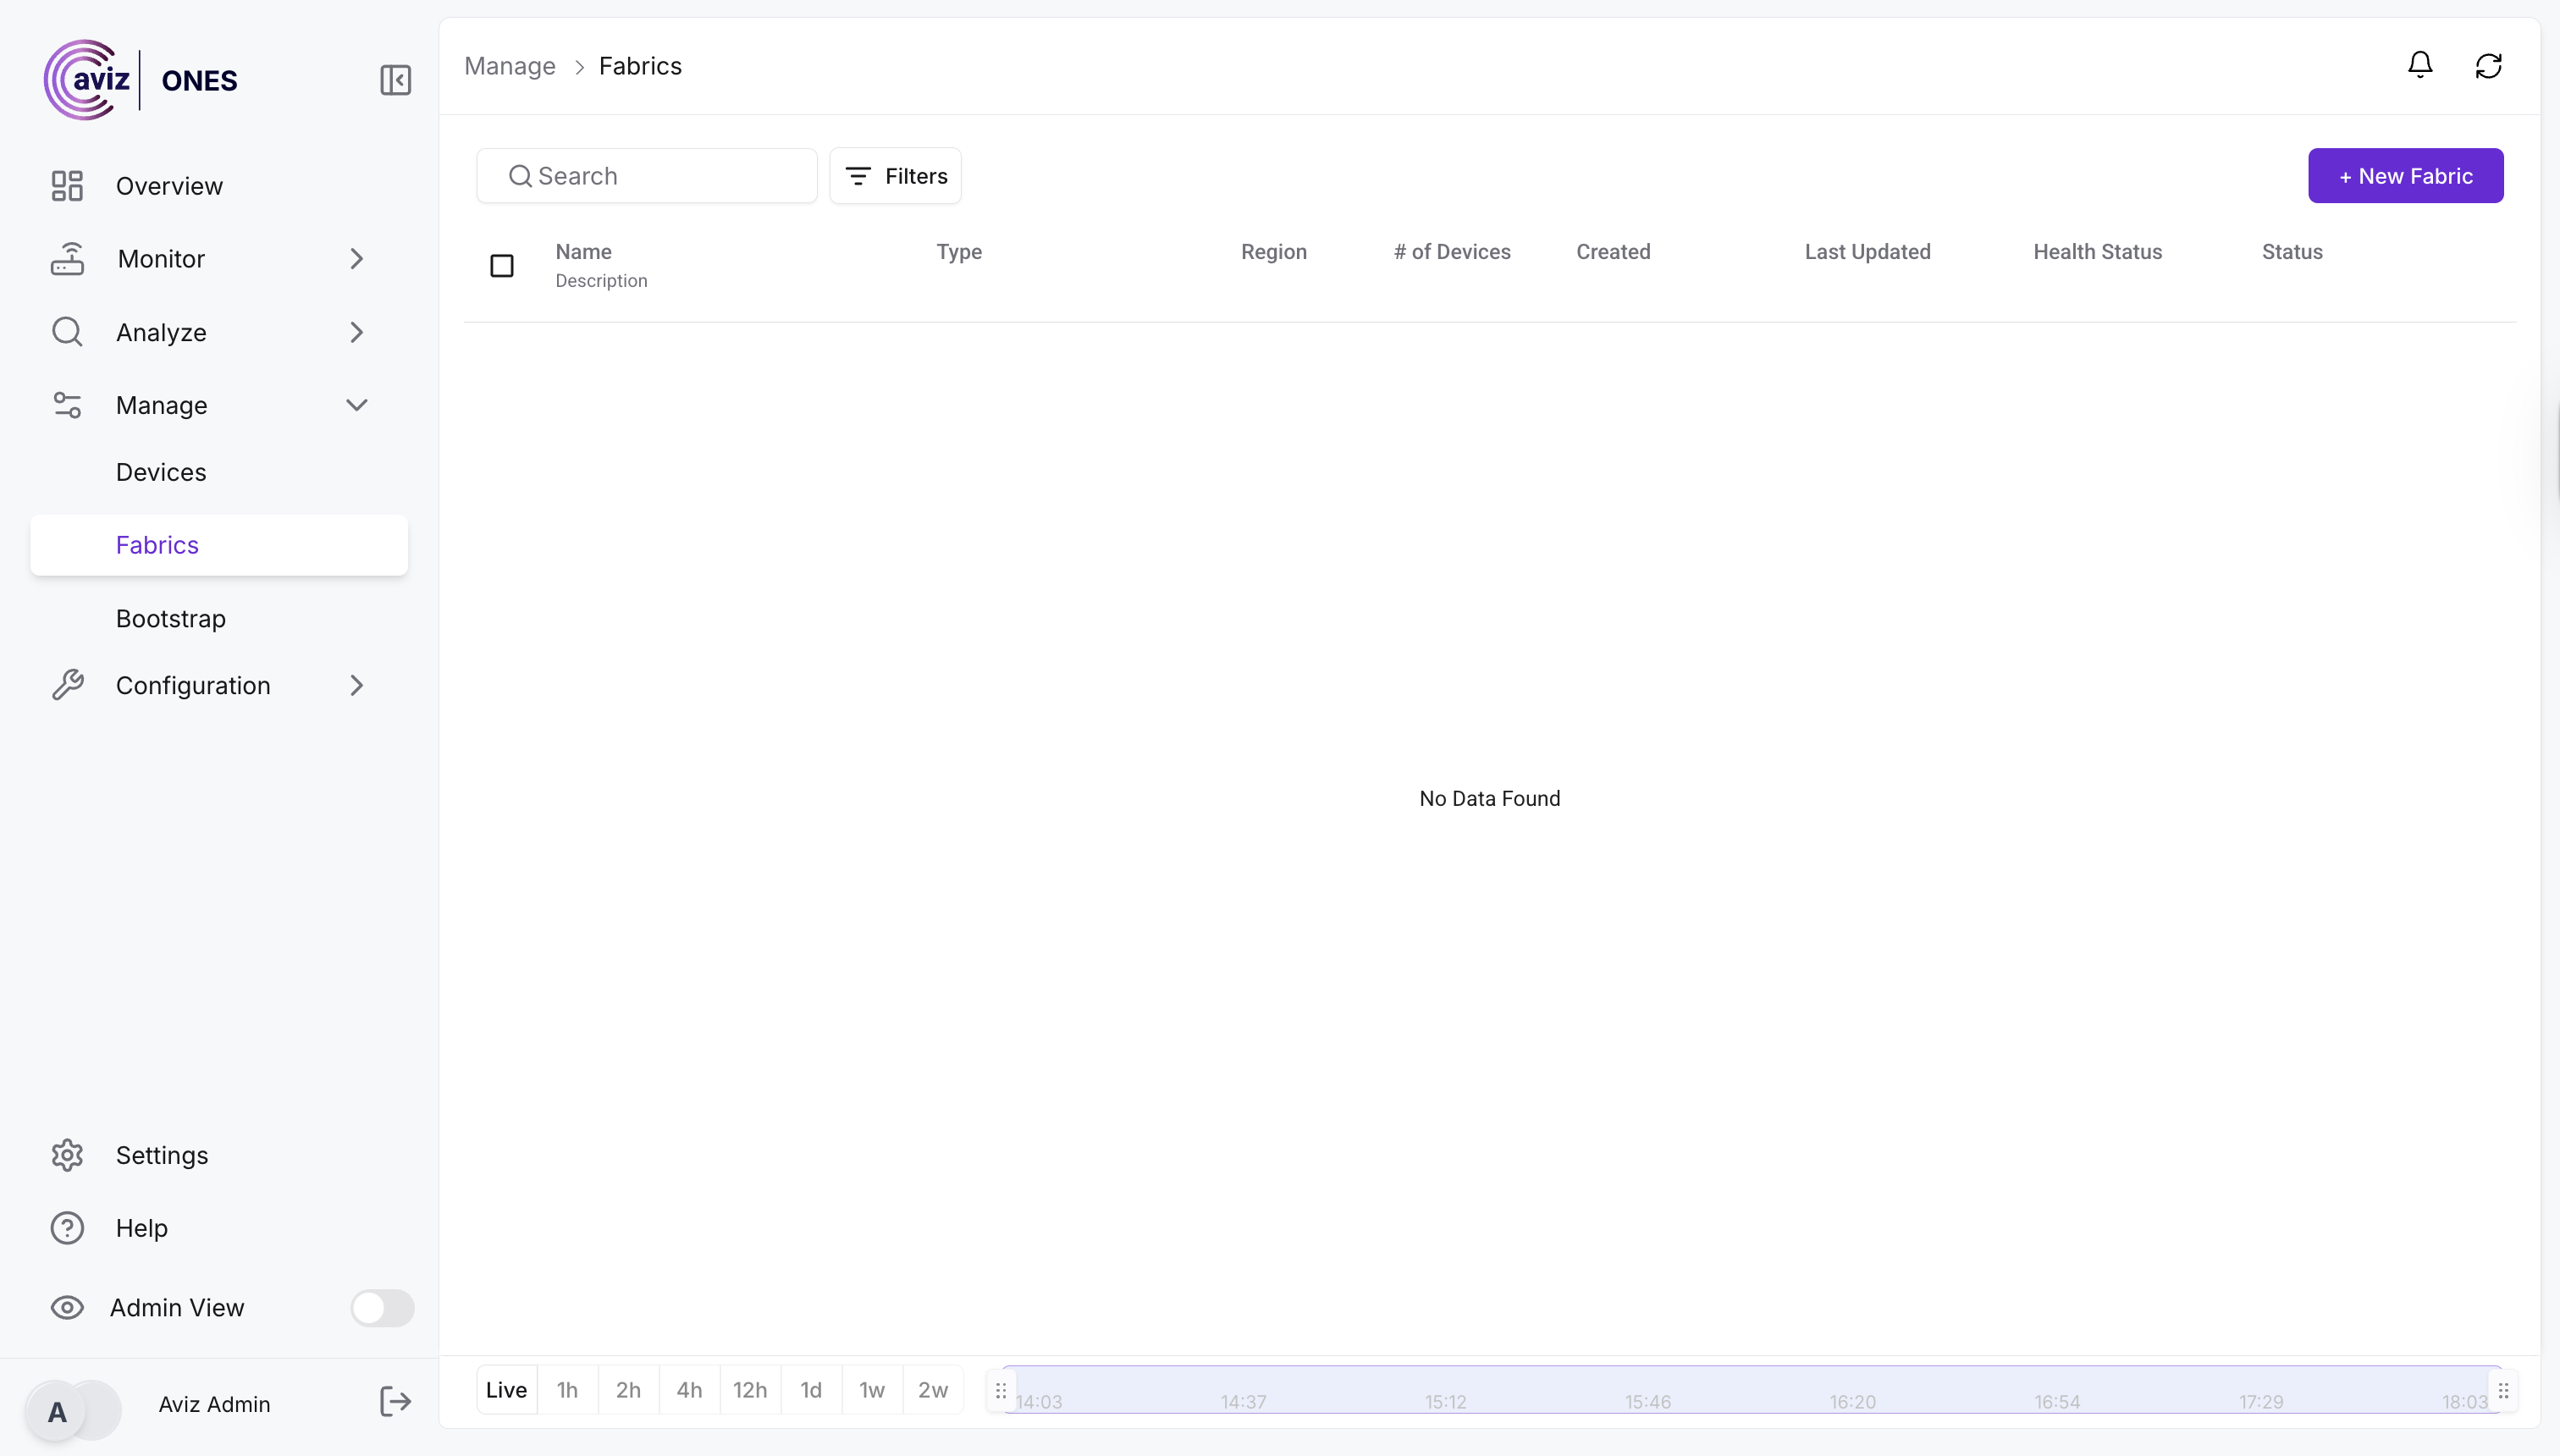This screenshot has height=1456, width=2560.
Task: Open Bootstrap under Manage
Action: coord(171,619)
